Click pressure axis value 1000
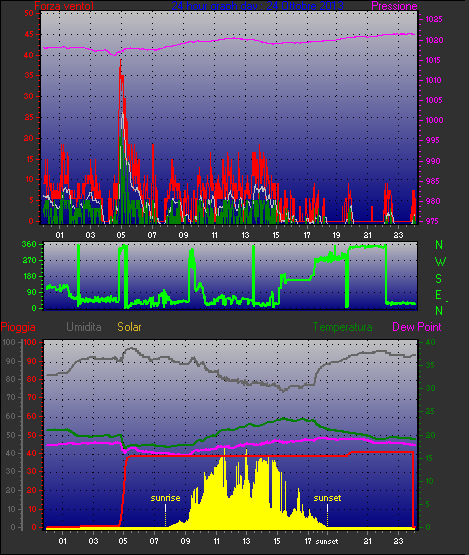The height and width of the screenshot is (555, 469). 434,120
